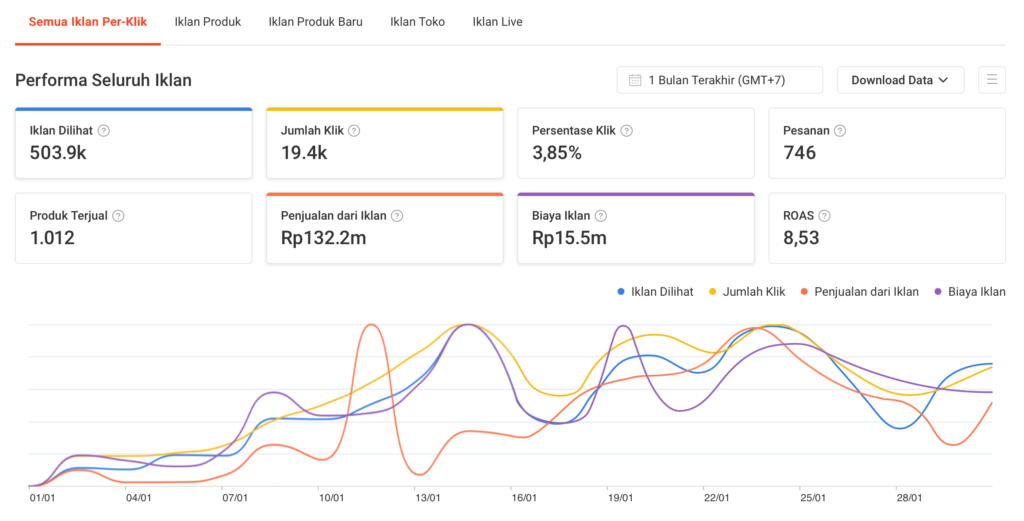Click question mark icon beside Pesanan
The image size is (1024, 521).
coord(840,130)
